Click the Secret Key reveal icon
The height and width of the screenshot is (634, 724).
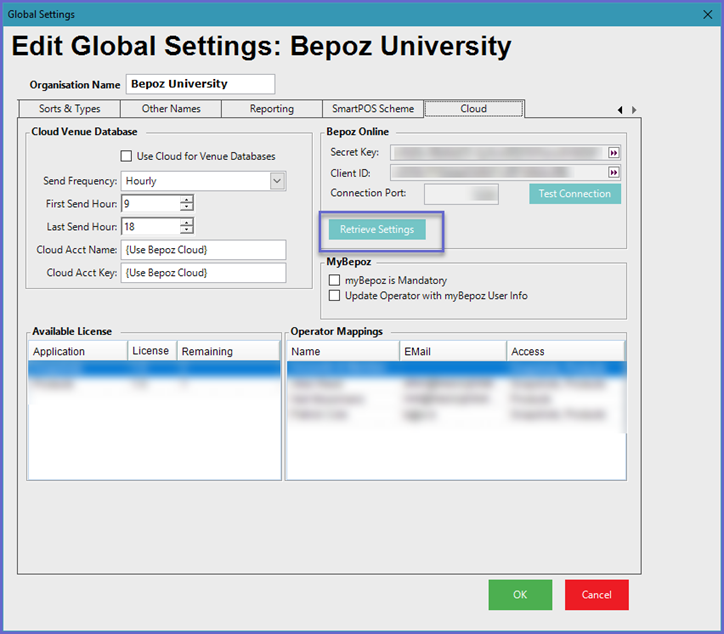[614, 152]
